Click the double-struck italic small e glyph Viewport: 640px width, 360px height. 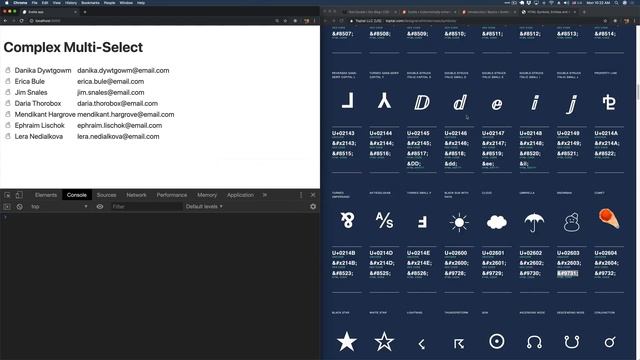pyautogui.click(x=497, y=104)
